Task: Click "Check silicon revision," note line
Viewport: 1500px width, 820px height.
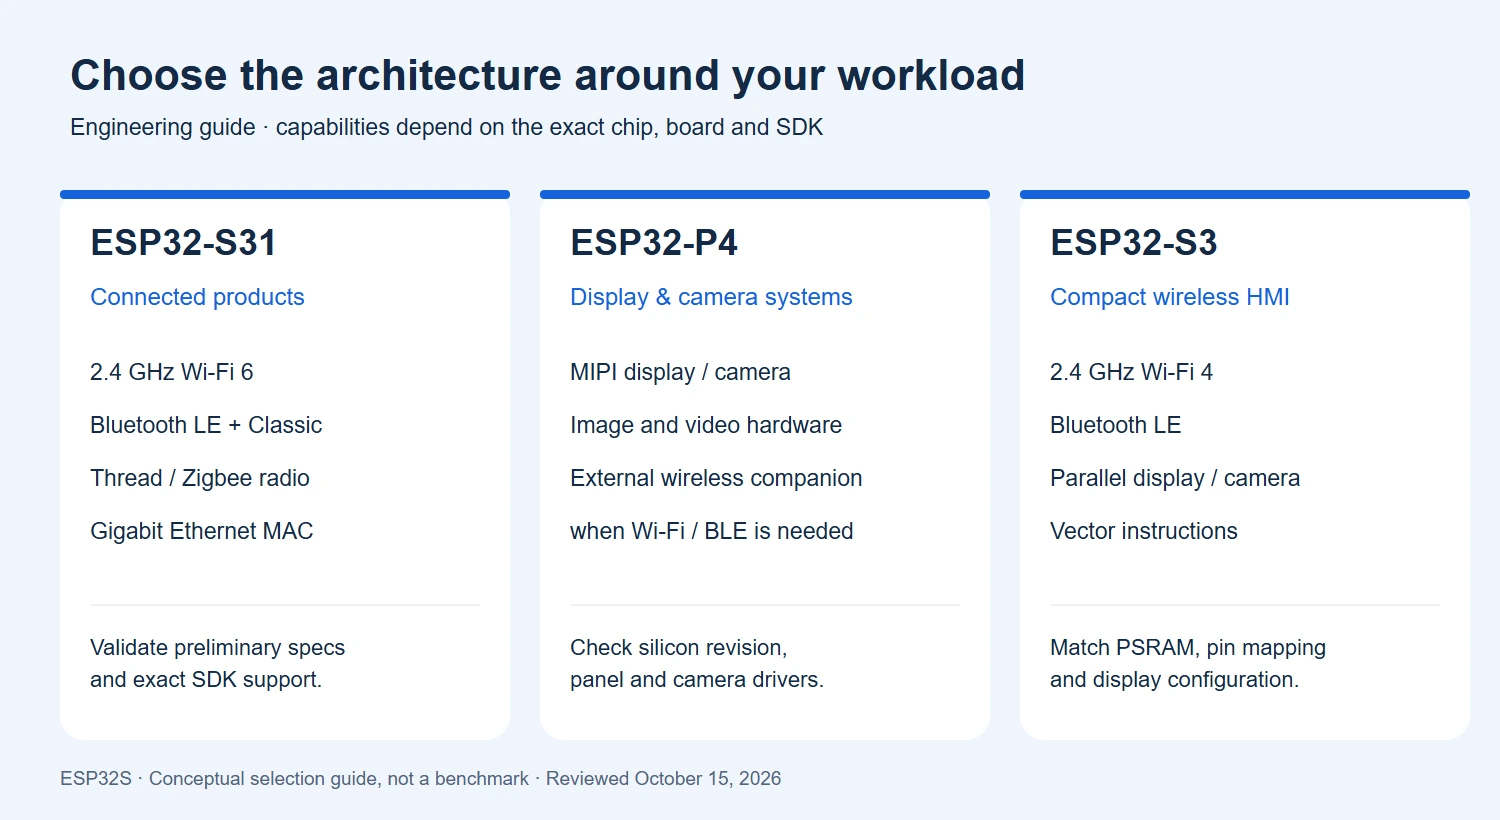Action: pos(679,648)
